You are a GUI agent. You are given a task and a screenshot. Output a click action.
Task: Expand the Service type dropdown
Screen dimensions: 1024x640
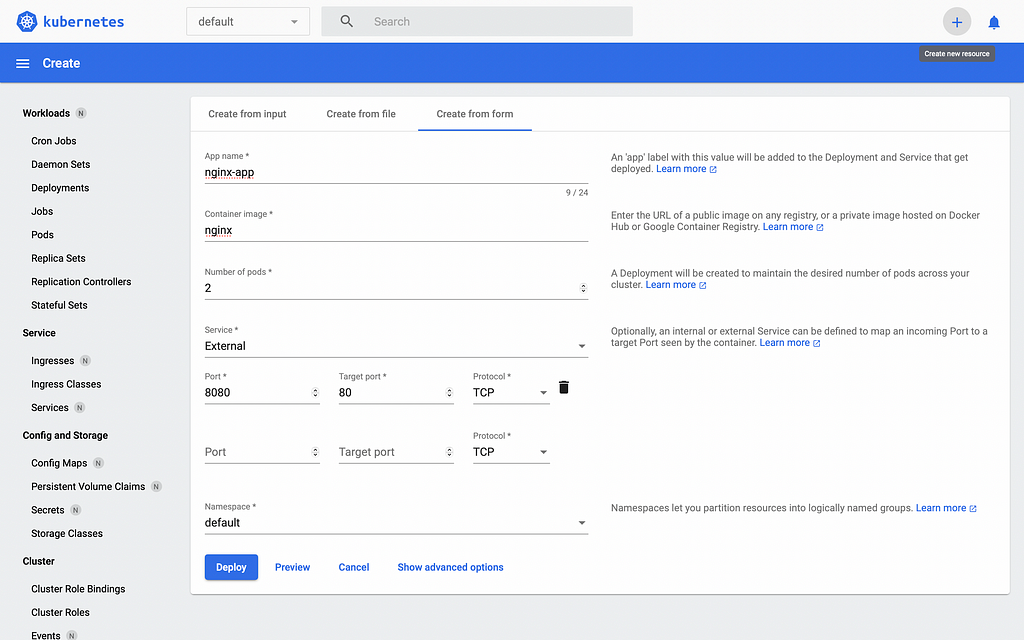pyautogui.click(x=396, y=346)
